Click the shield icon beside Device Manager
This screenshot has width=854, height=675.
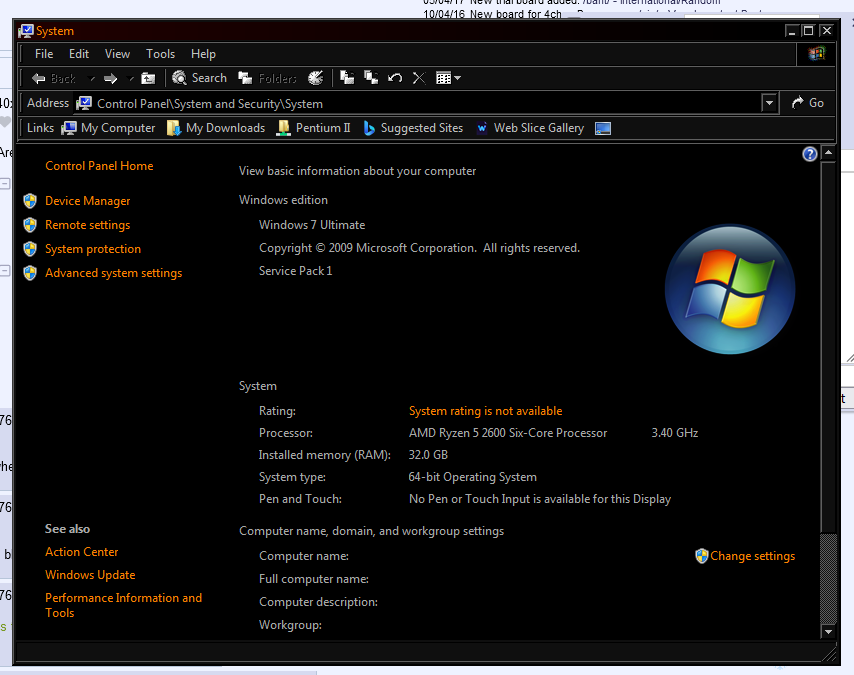point(30,201)
